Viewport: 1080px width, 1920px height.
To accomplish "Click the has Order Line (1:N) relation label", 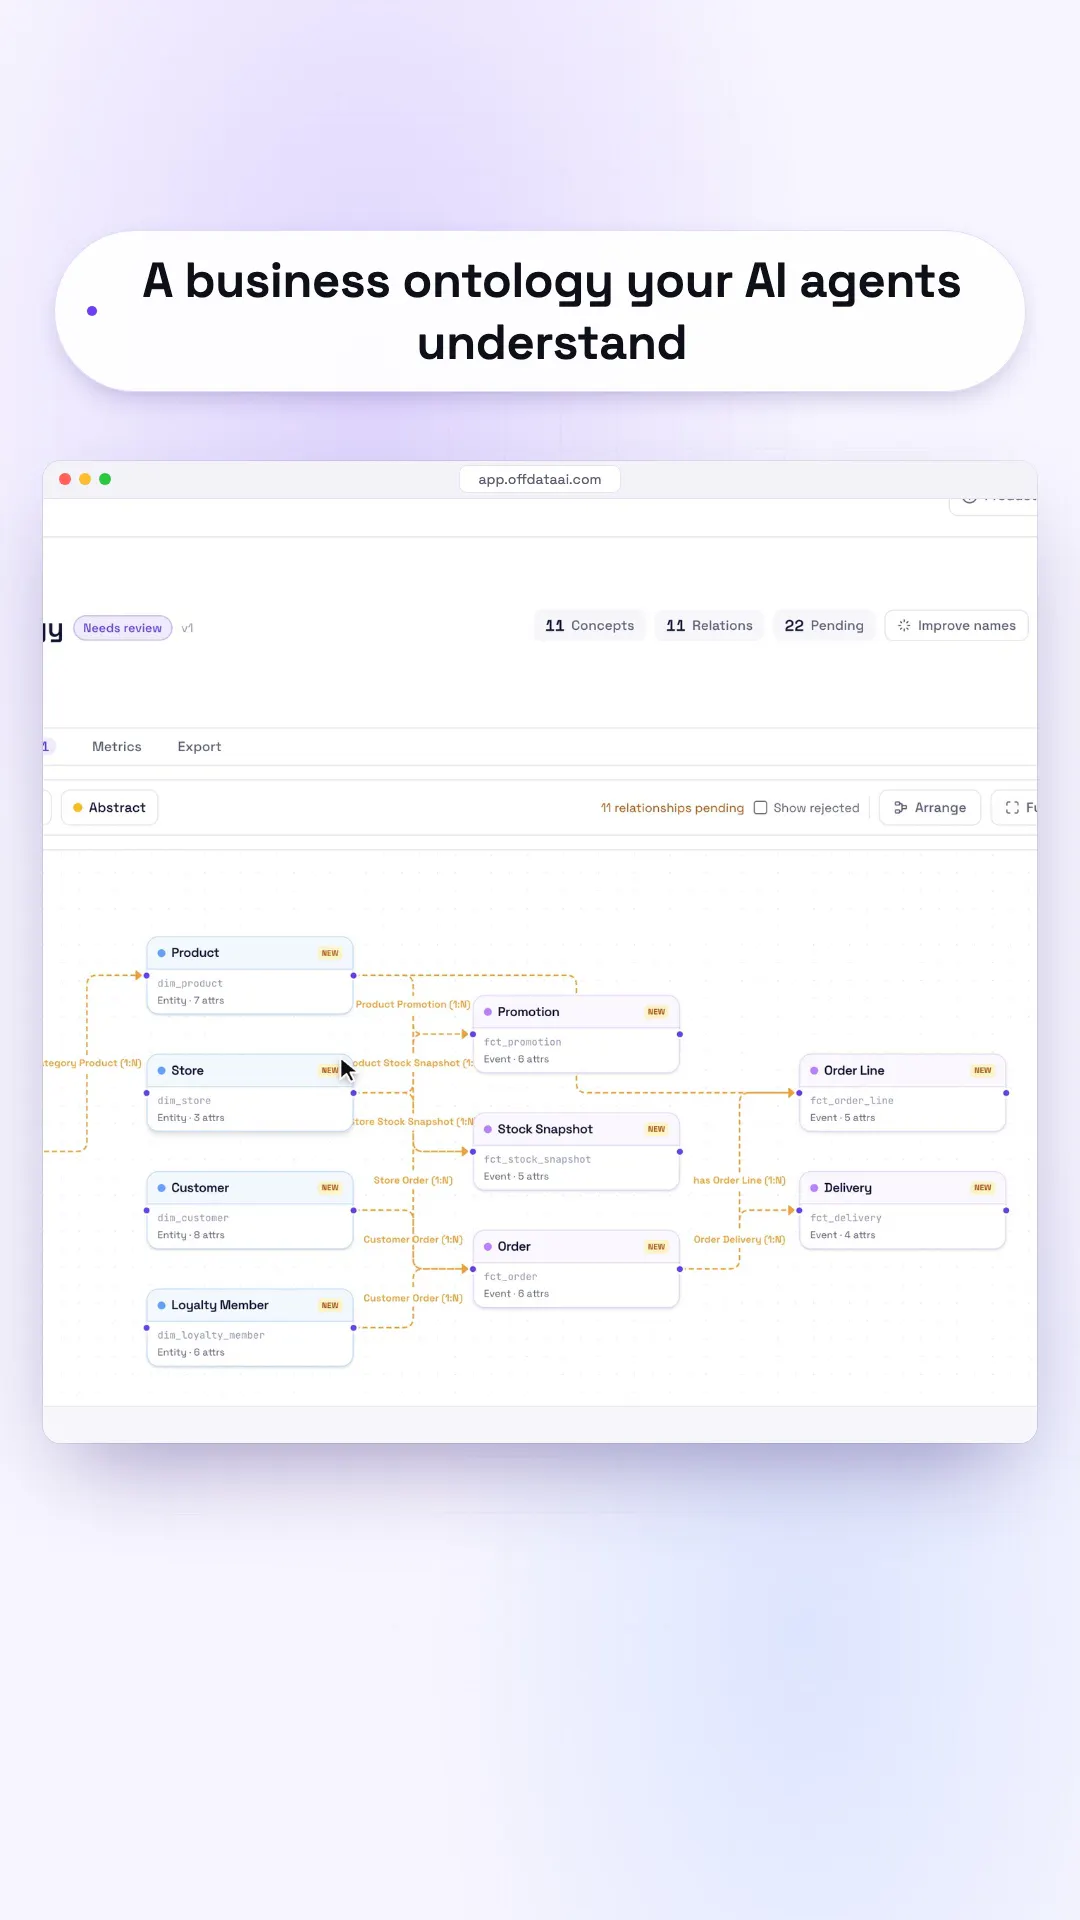I will [x=739, y=1180].
